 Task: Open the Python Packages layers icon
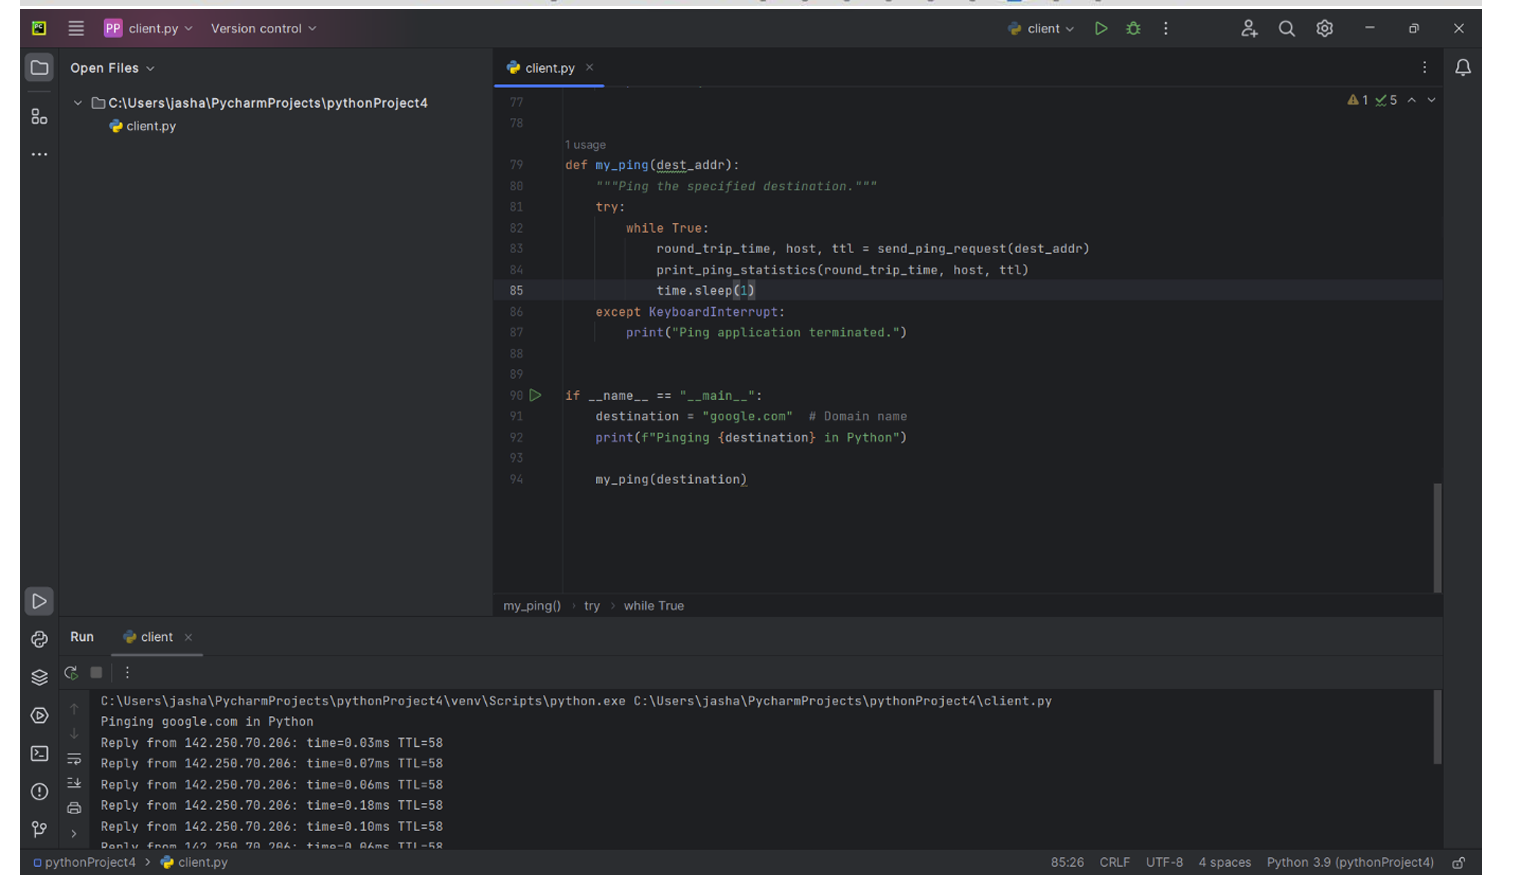[x=39, y=677]
